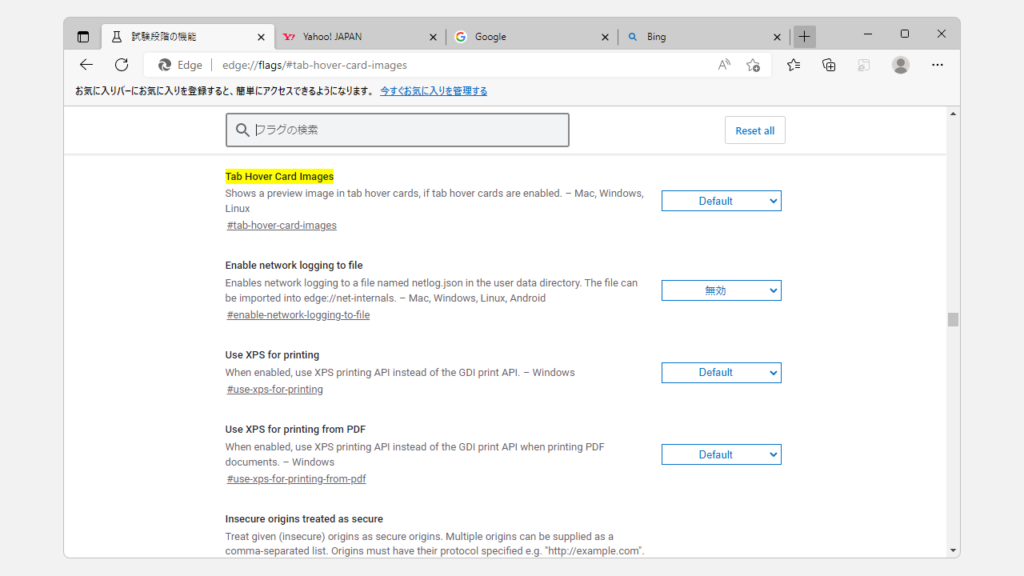Viewport: 1024px width, 576px height.
Task: Reload the page with refresh icon
Action: [121, 65]
